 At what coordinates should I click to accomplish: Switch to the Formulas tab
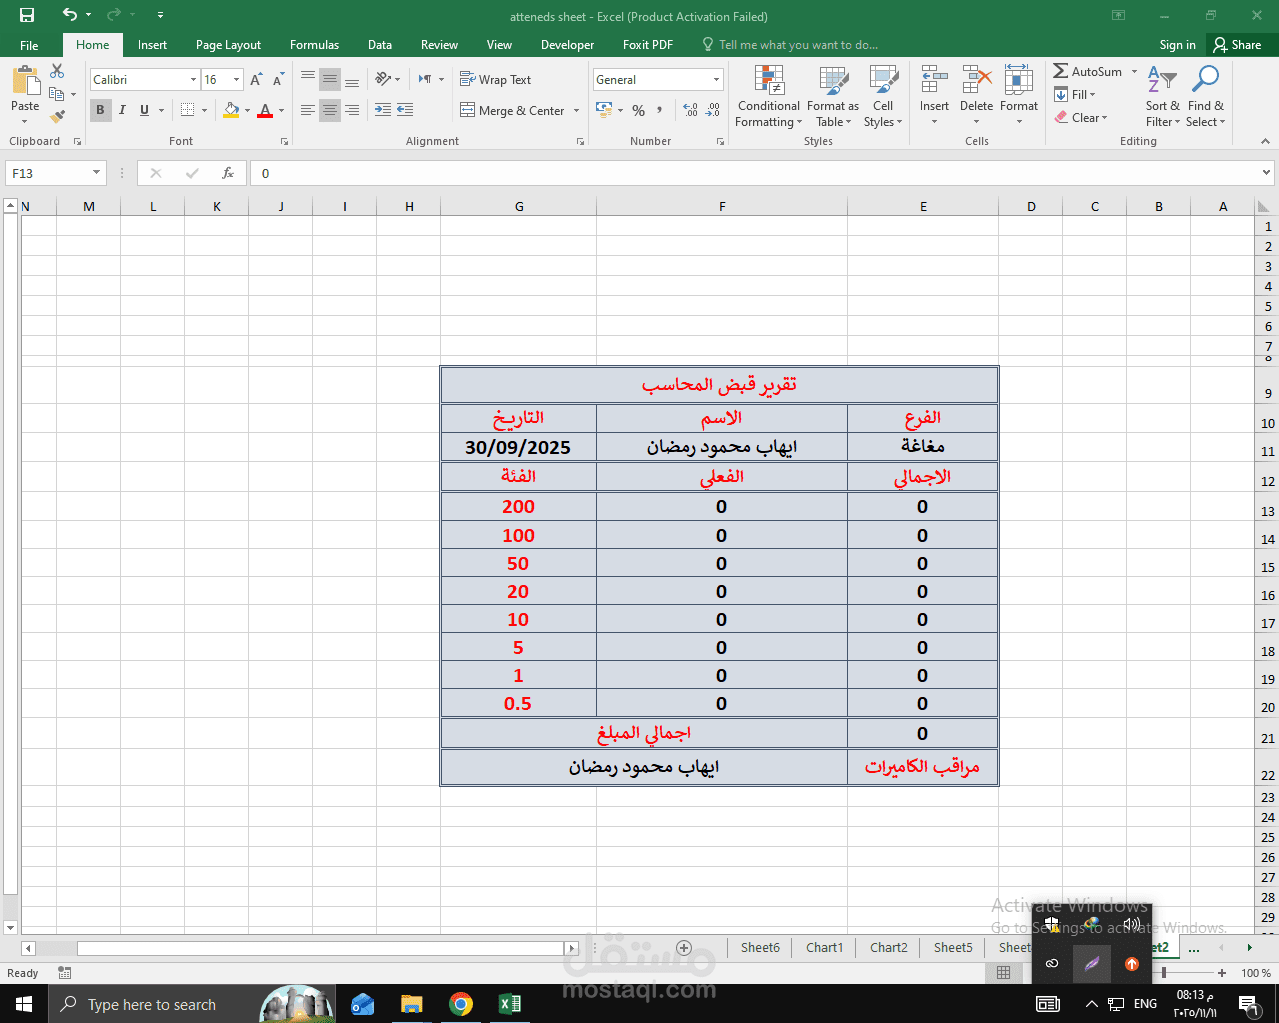314,45
